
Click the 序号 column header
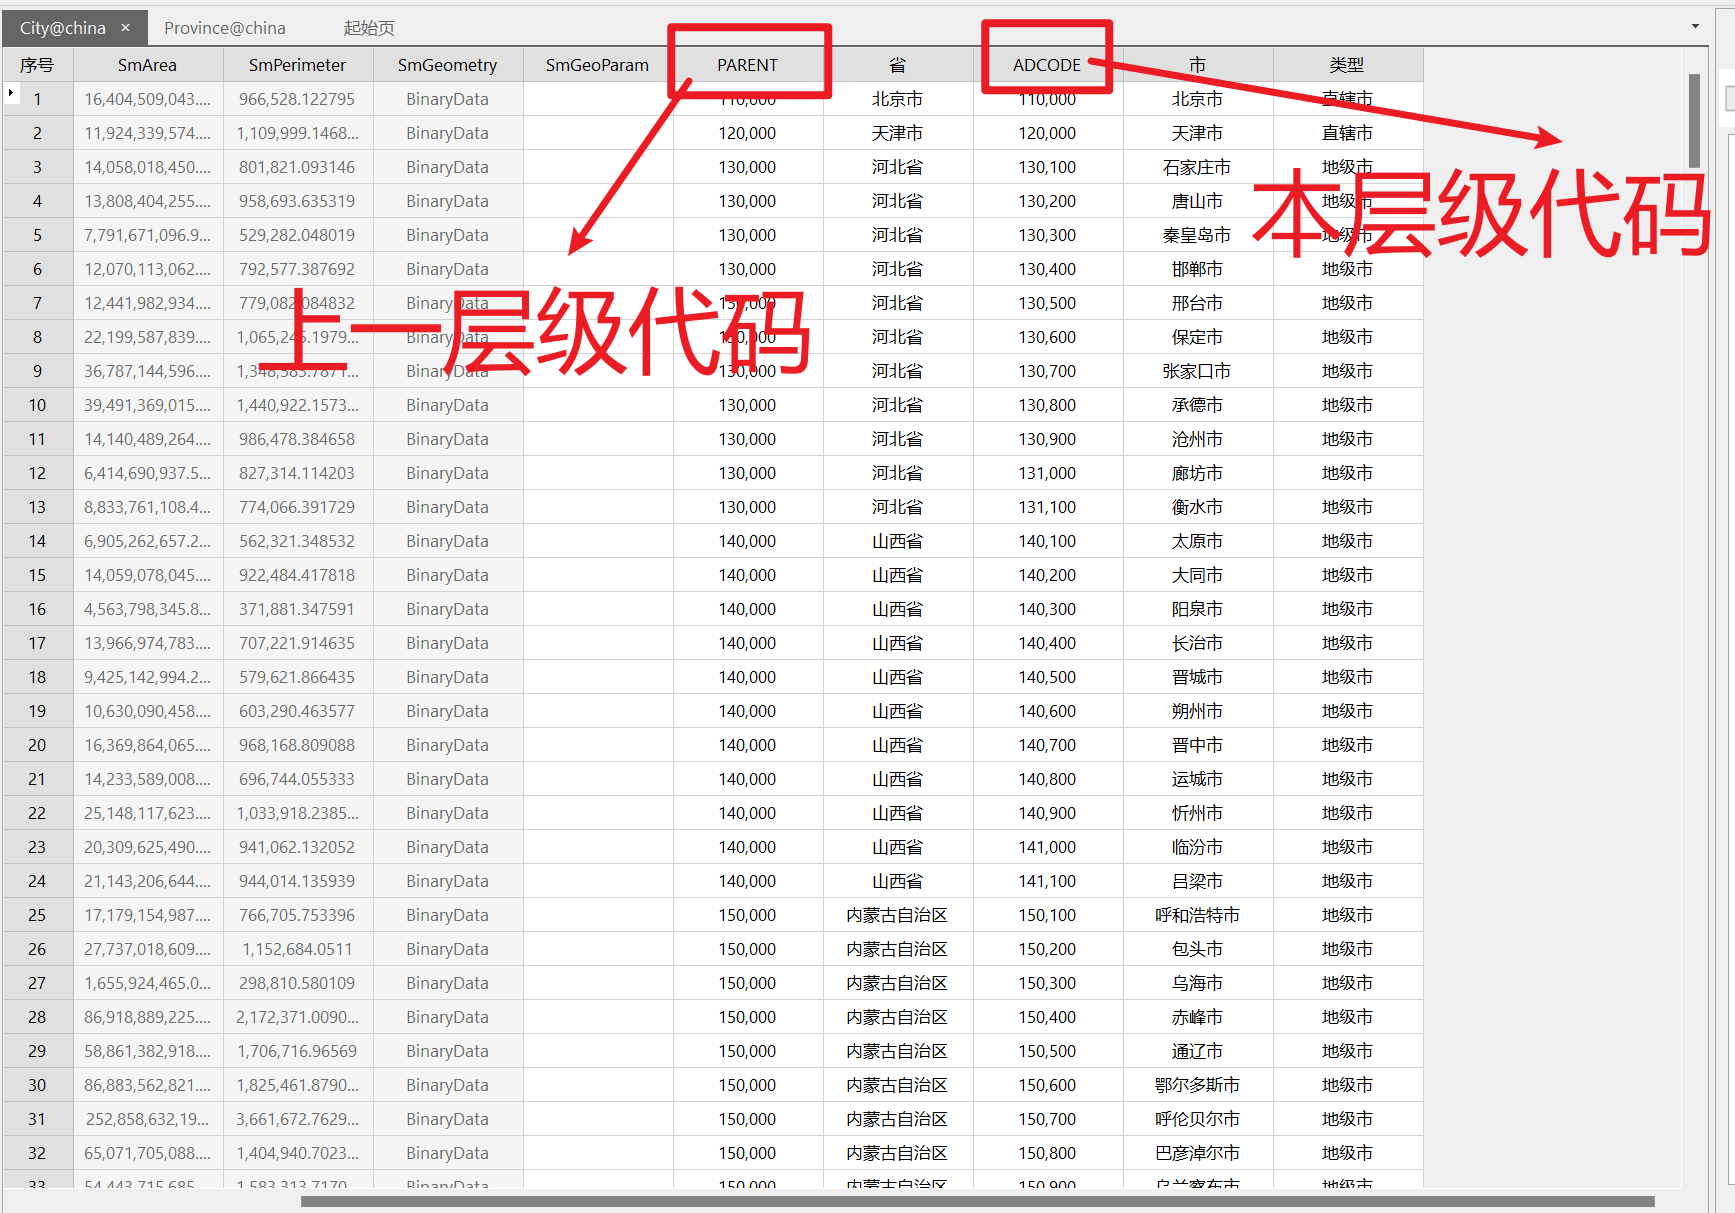pos(37,64)
